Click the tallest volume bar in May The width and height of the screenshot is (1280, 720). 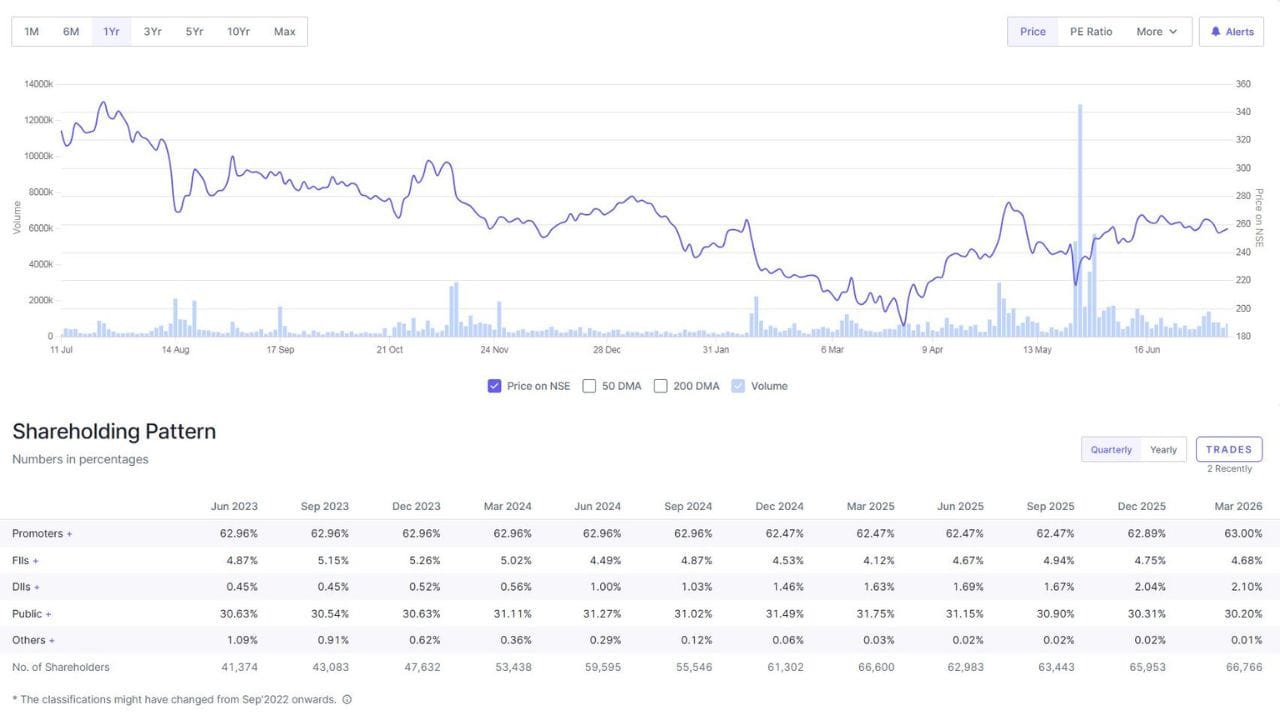(x=1080, y=220)
